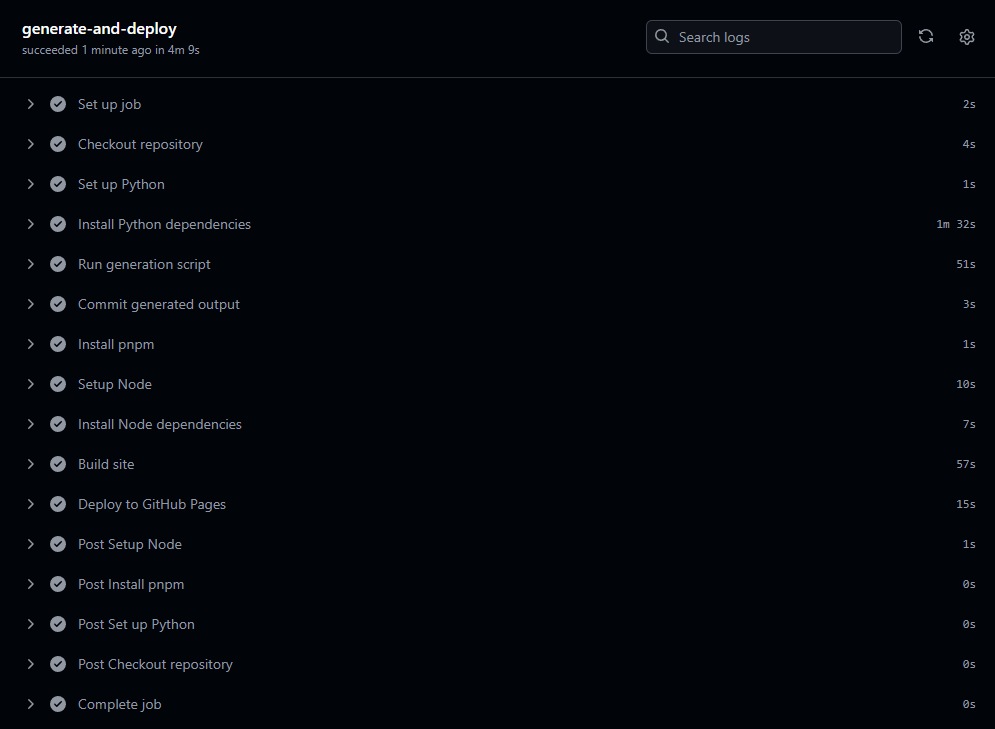Click the success check icon for Build site
Image resolution: width=995 pixels, height=729 pixels.
coord(58,464)
